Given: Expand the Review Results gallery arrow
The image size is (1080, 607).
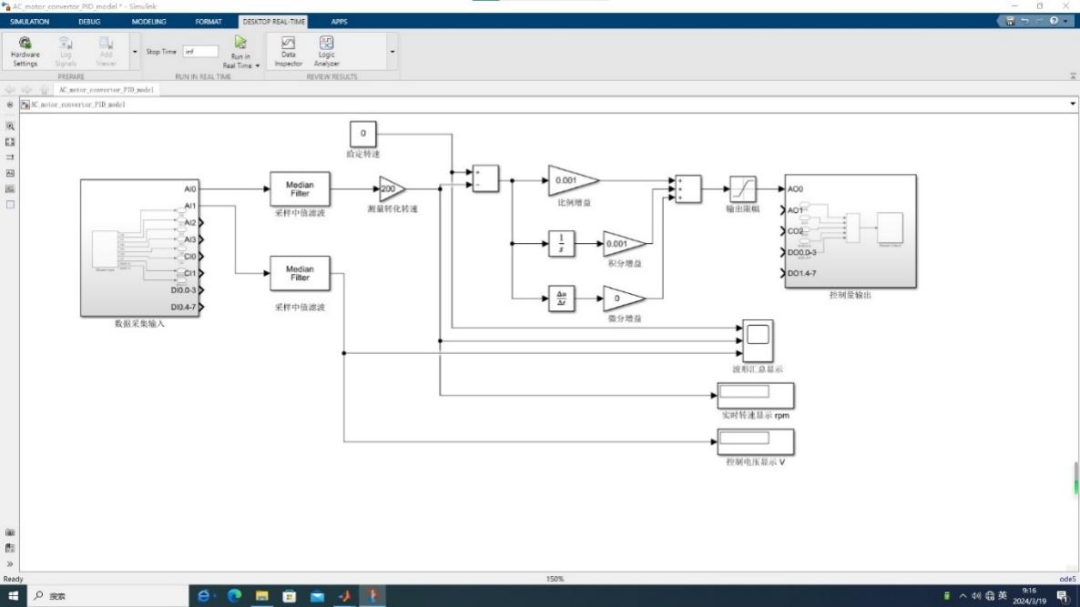Looking at the screenshot, I should click(393, 52).
